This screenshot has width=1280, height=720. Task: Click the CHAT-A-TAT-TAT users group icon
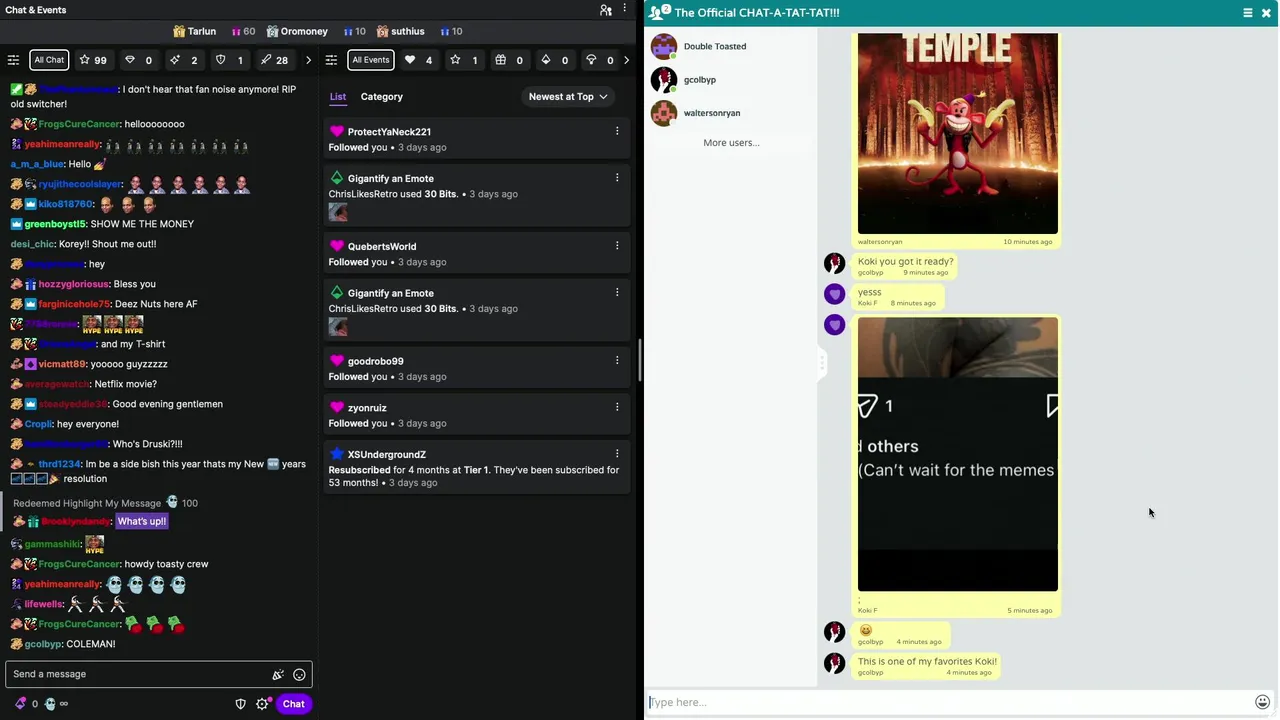[657, 13]
